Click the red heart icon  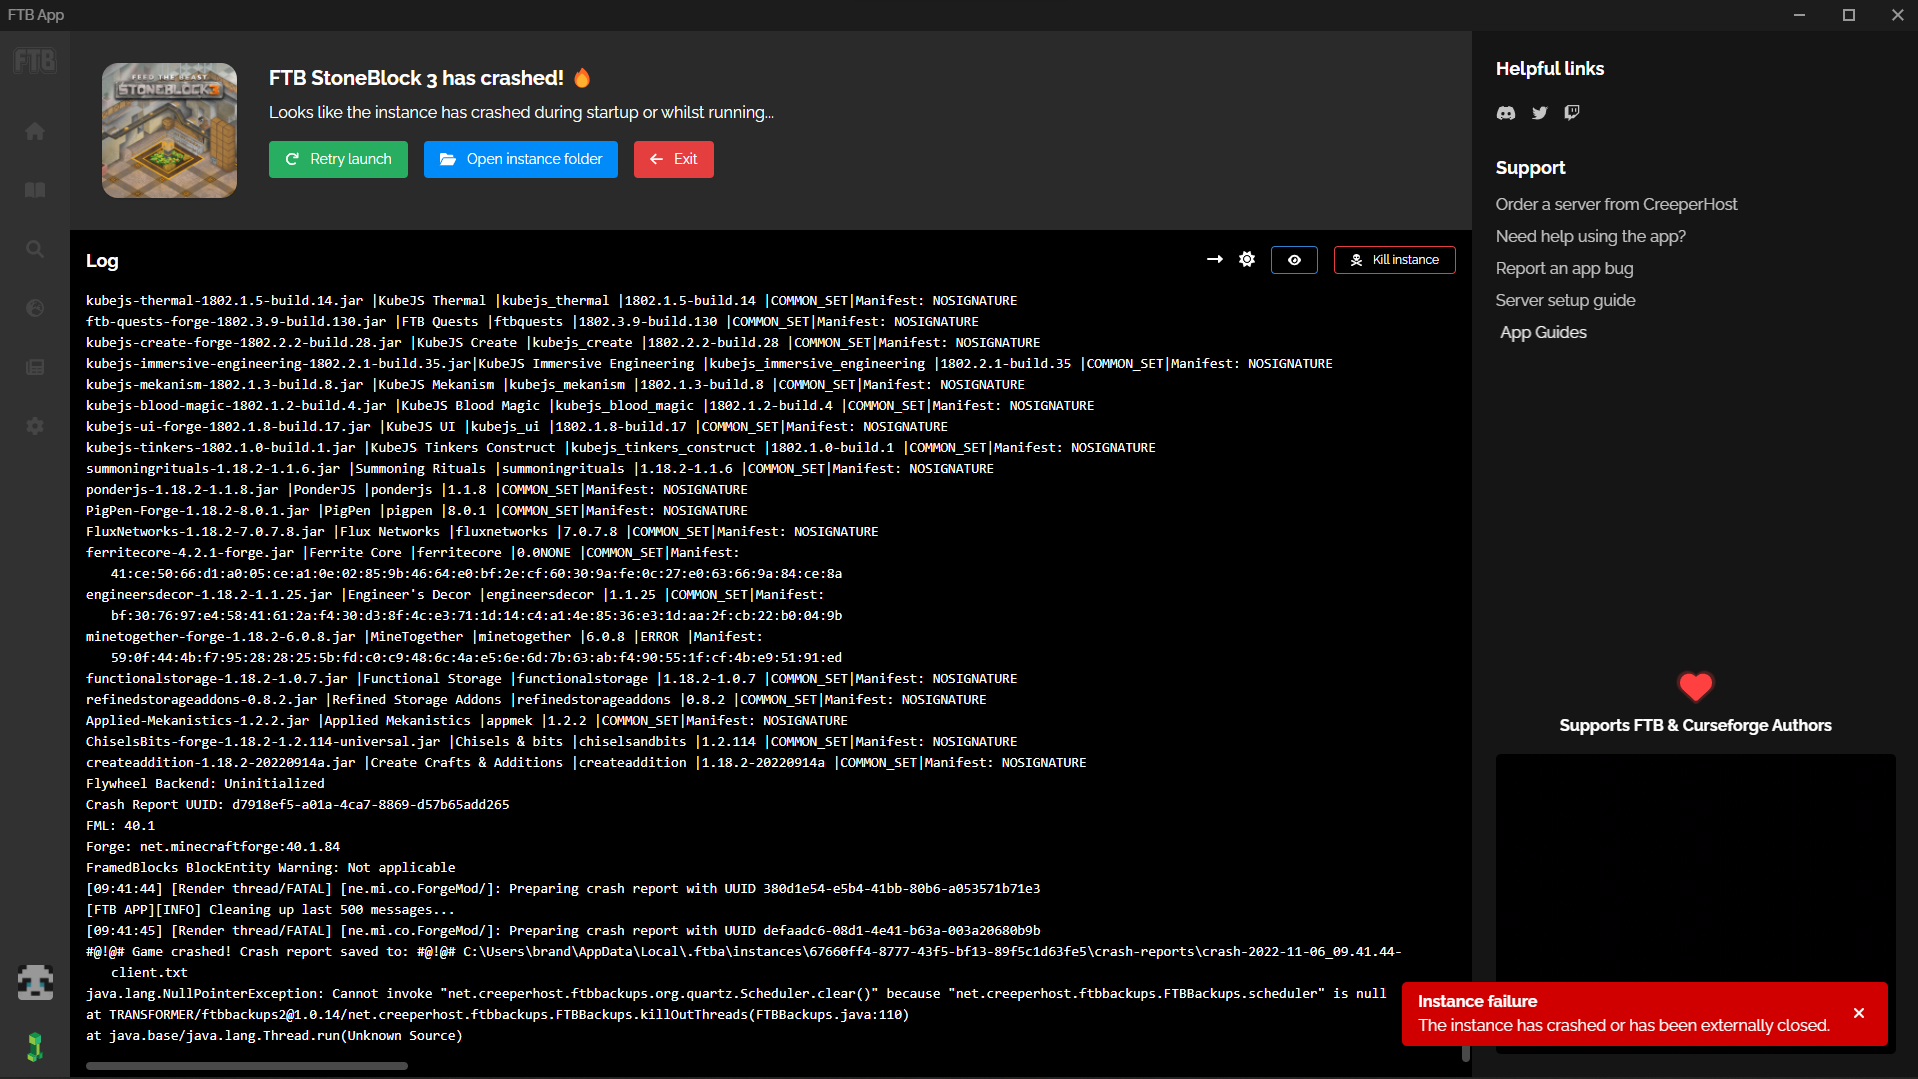click(x=1695, y=686)
